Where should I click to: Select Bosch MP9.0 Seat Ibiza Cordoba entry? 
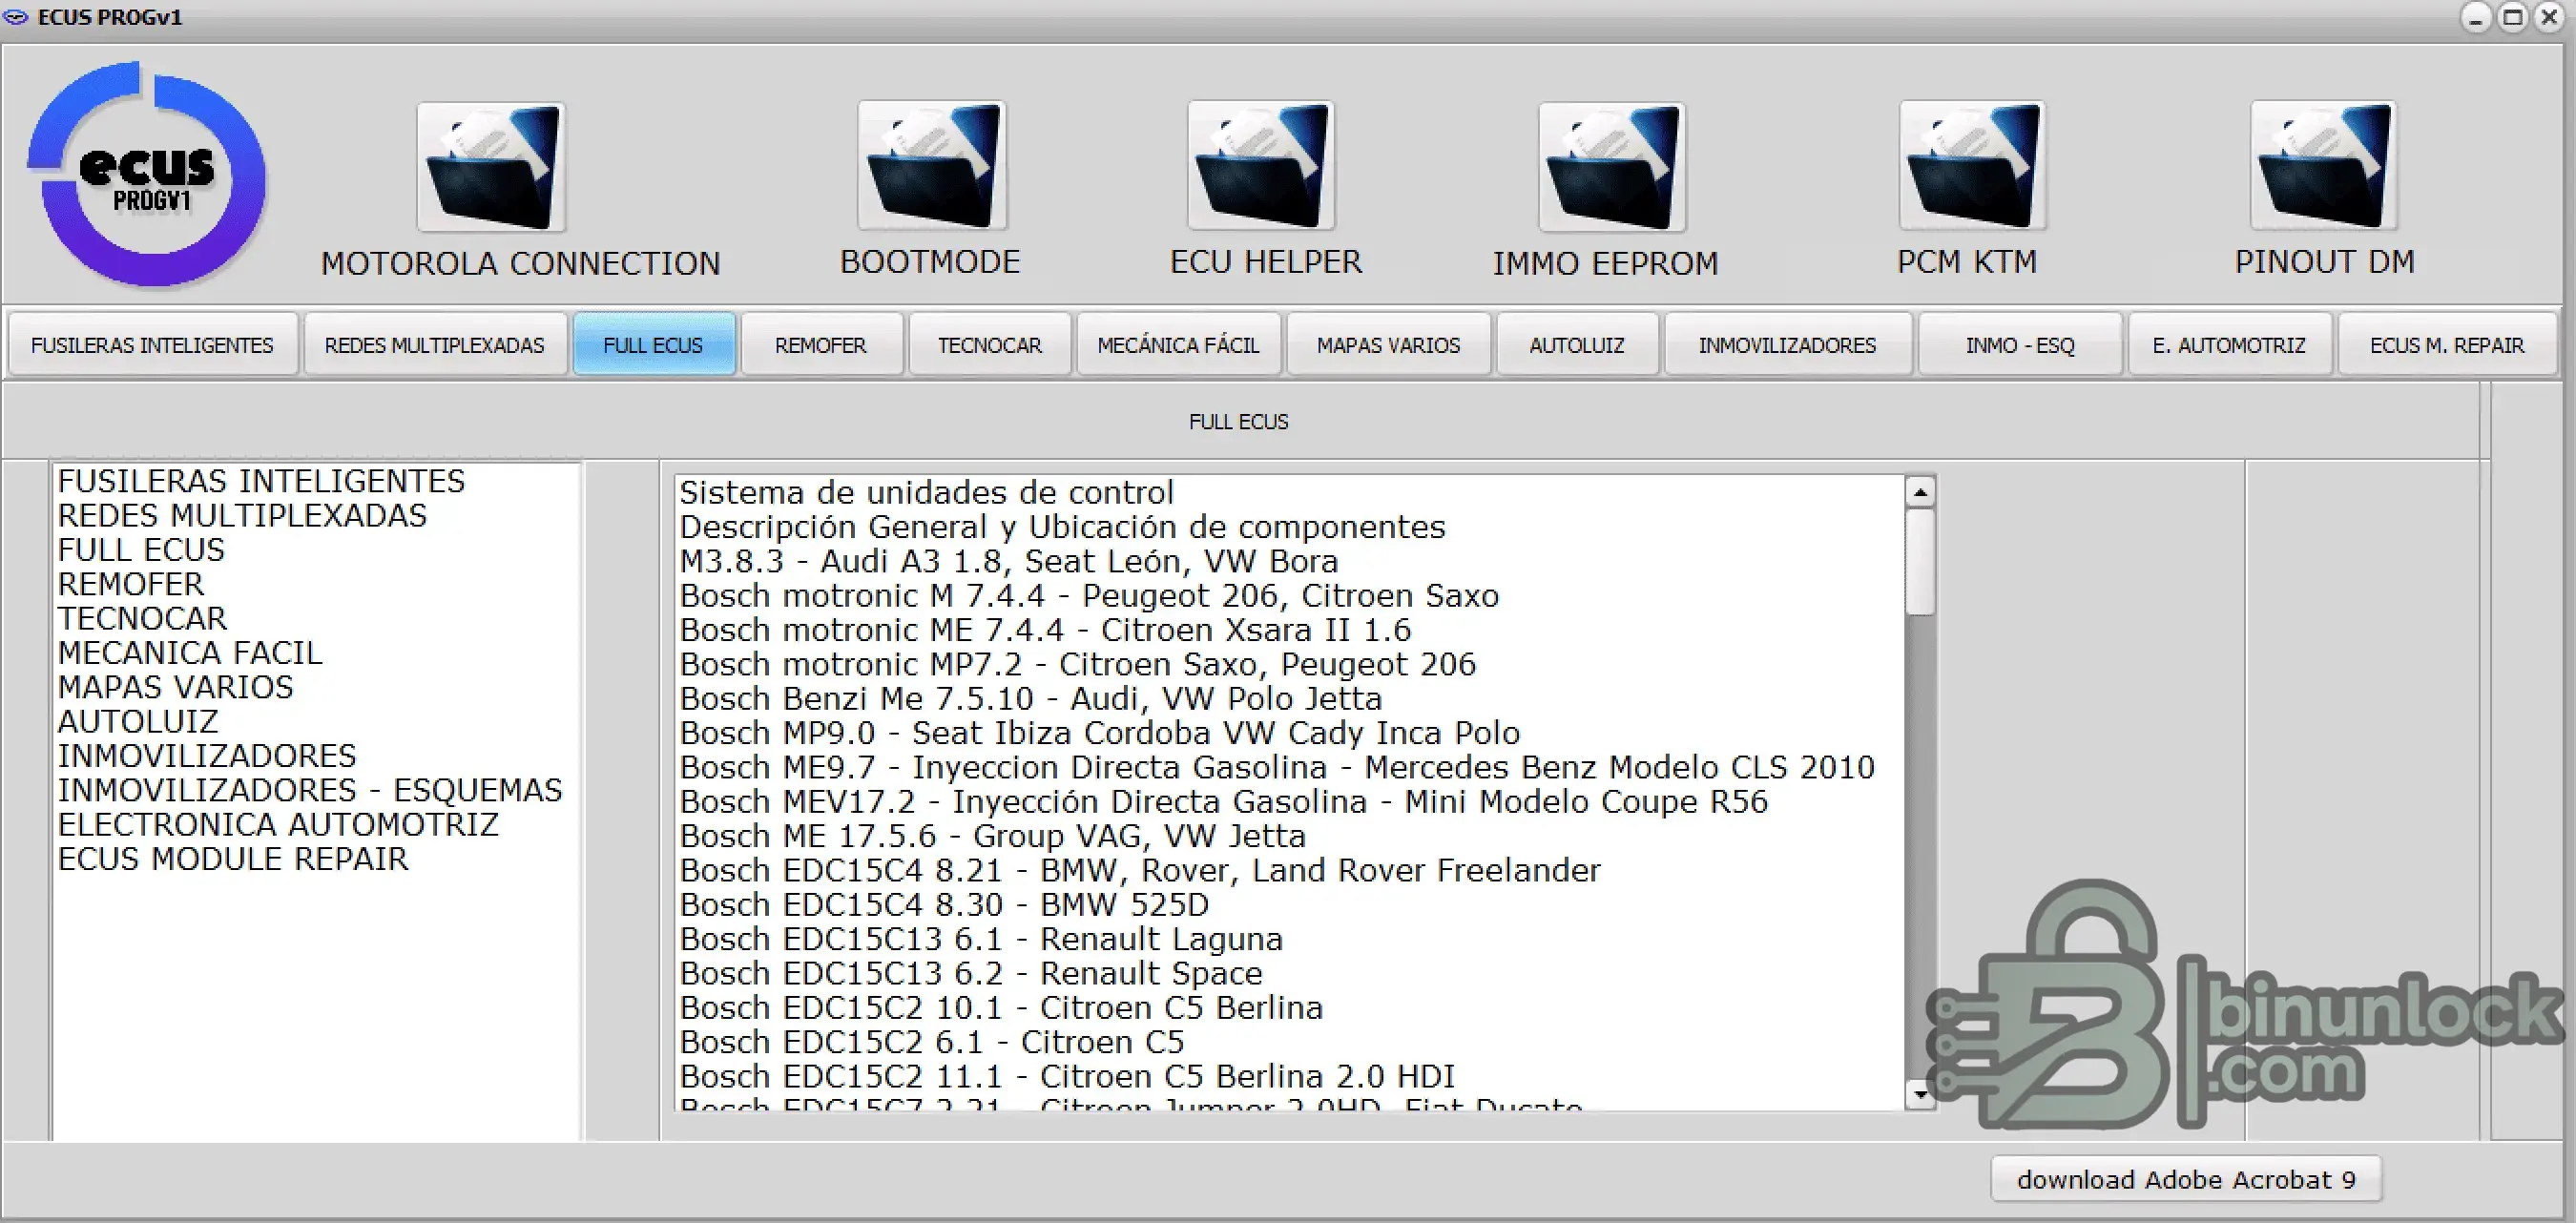(1100, 733)
